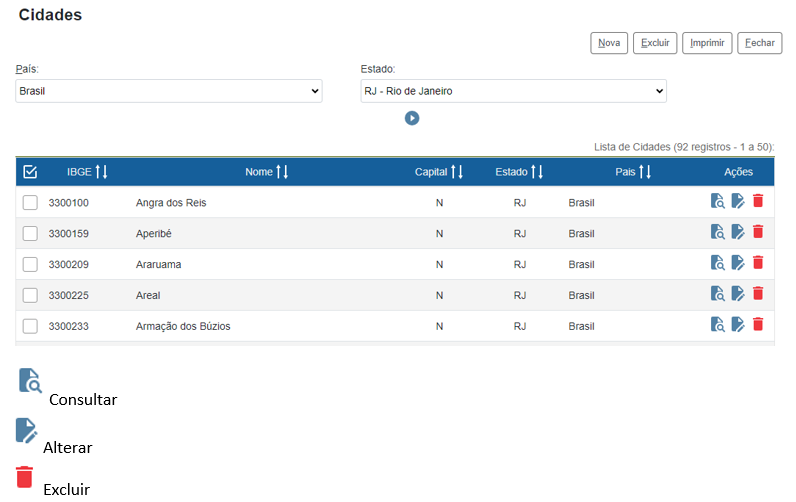
Task: Tick the checkbox for Armação dos Búzios
Action: (x=30, y=326)
